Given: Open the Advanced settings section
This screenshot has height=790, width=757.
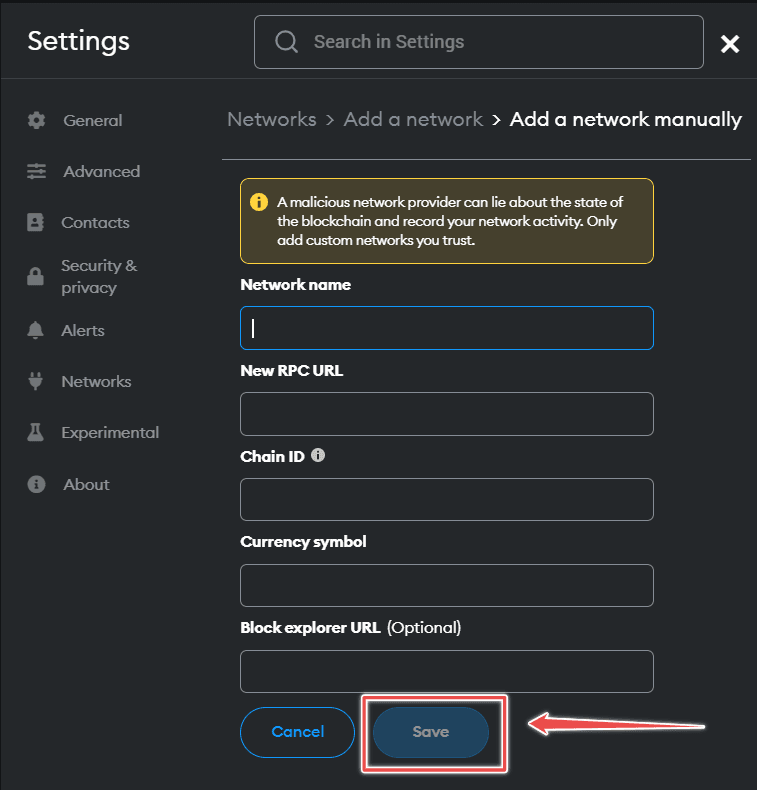Looking at the screenshot, I should coord(101,171).
